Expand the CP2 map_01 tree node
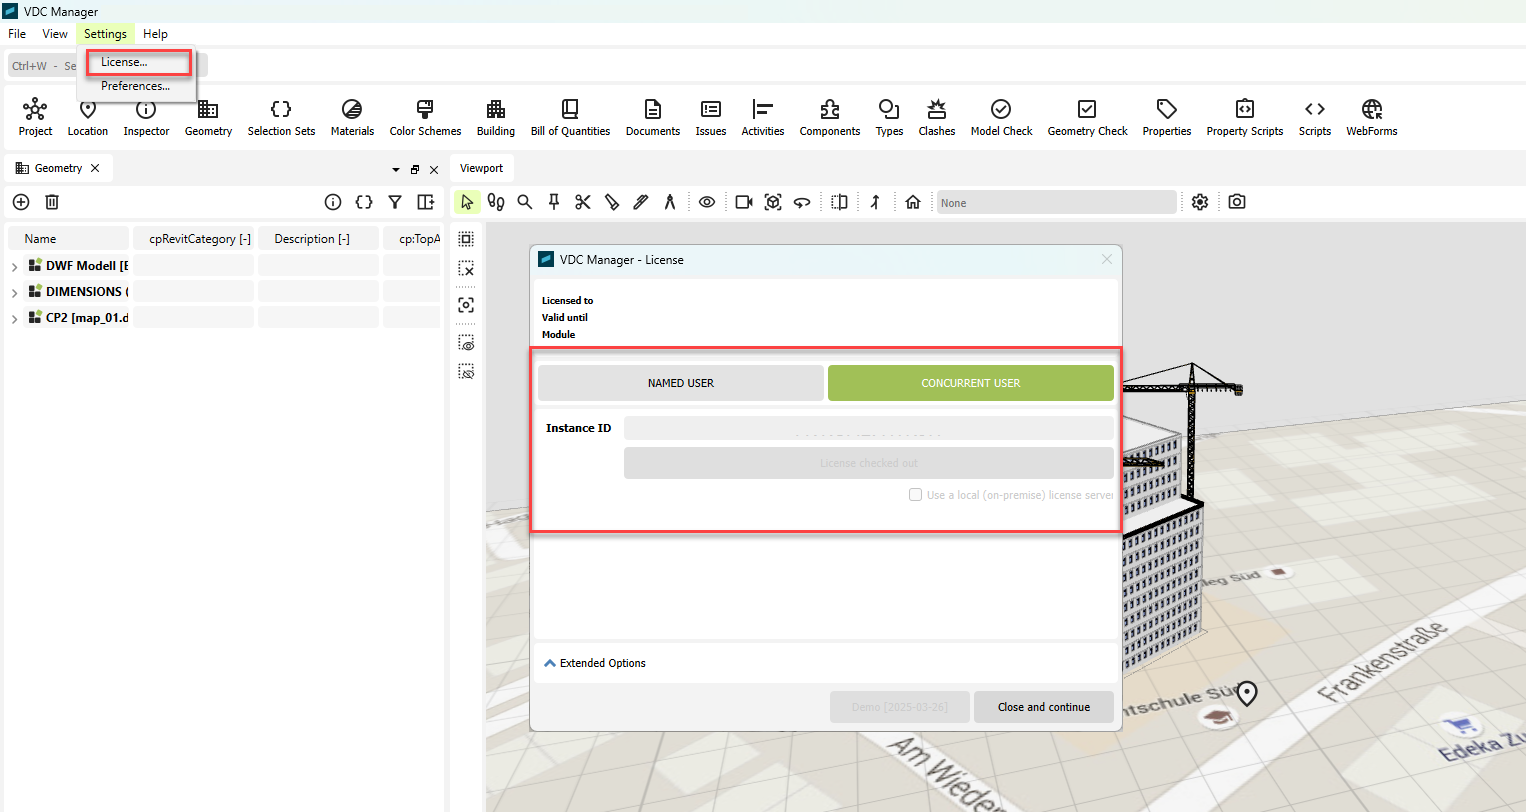This screenshot has width=1526, height=812. point(14,319)
